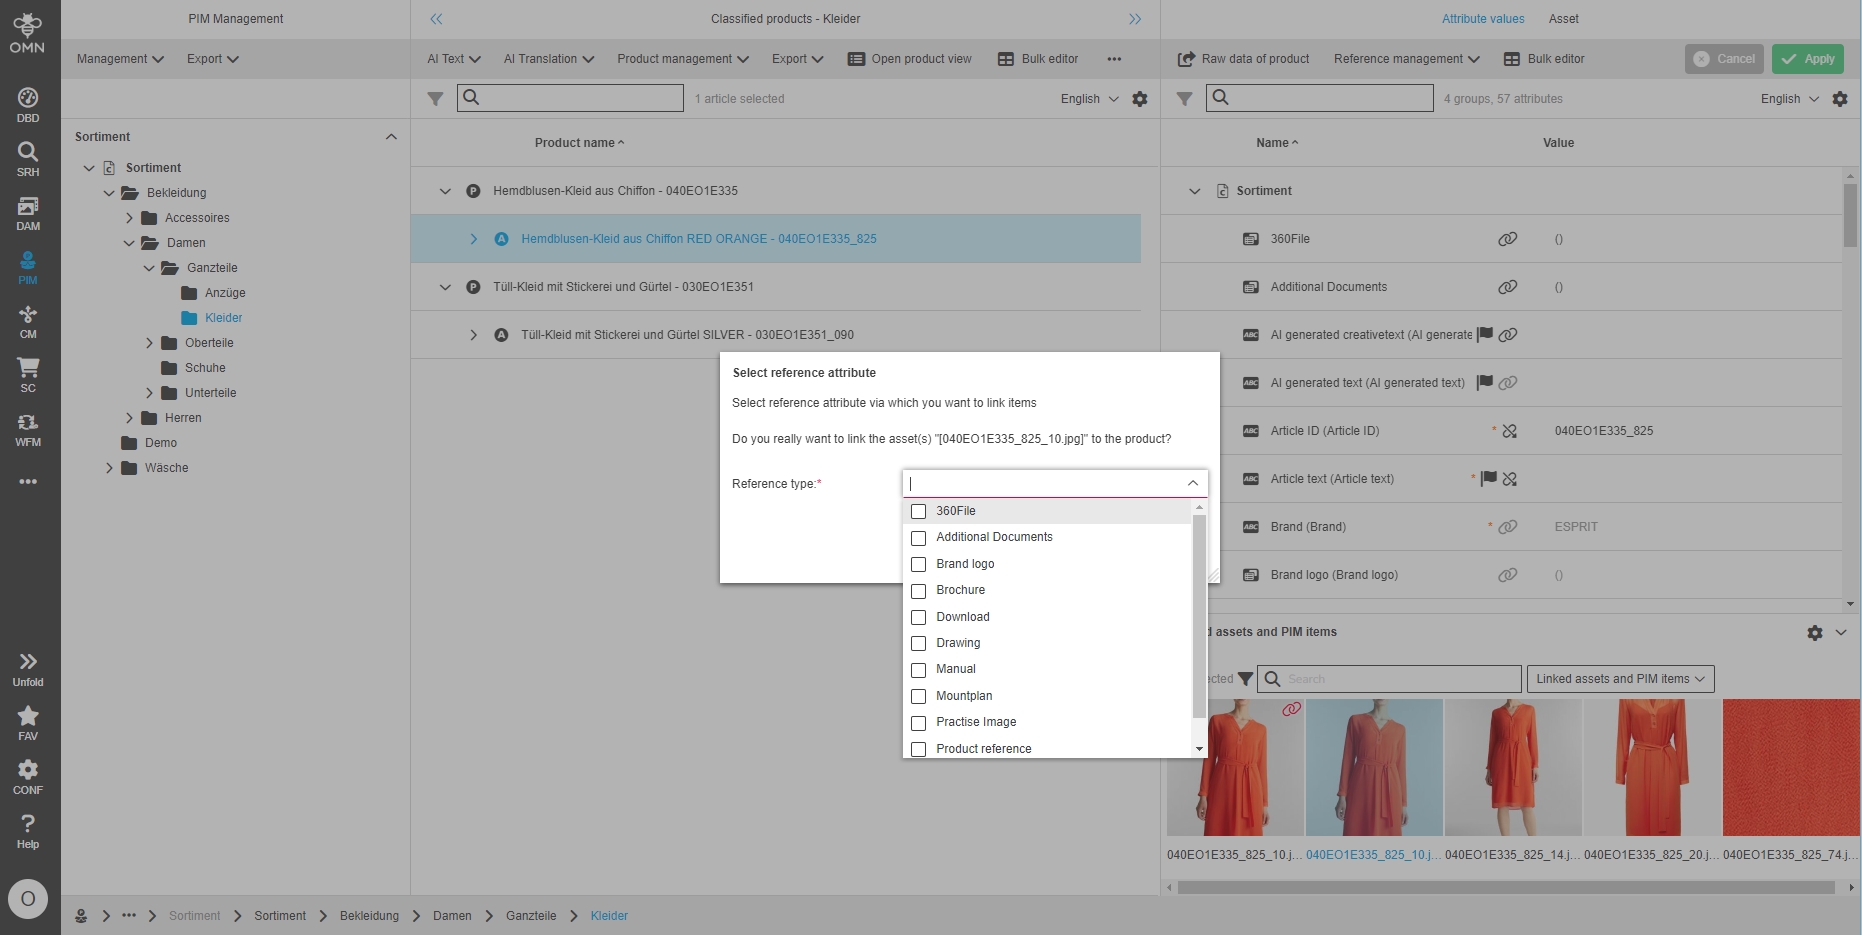
Task: Open gear settings in linked assets panel
Action: pos(1814,633)
